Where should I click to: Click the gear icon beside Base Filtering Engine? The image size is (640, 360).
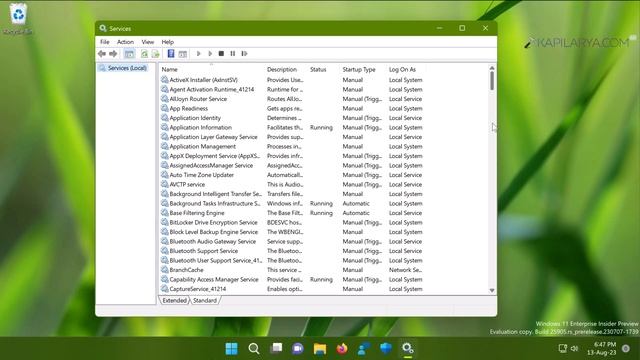164,213
